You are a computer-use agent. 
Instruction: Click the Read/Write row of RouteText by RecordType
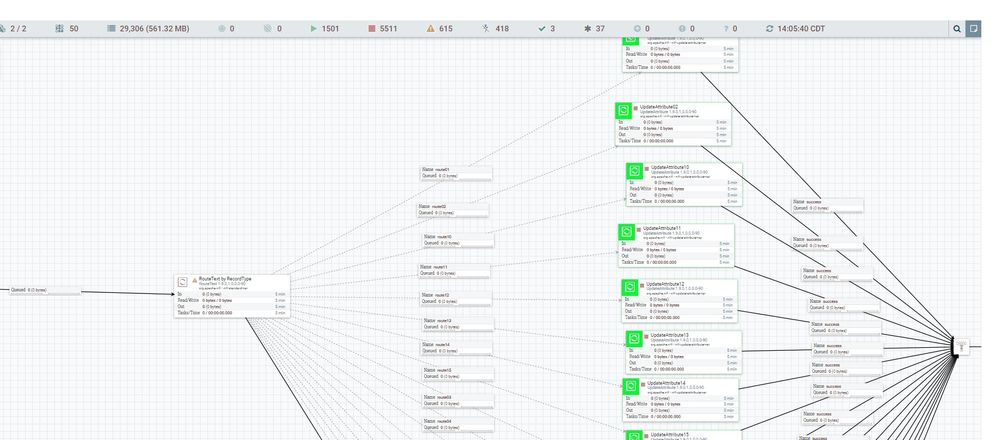pos(232,300)
